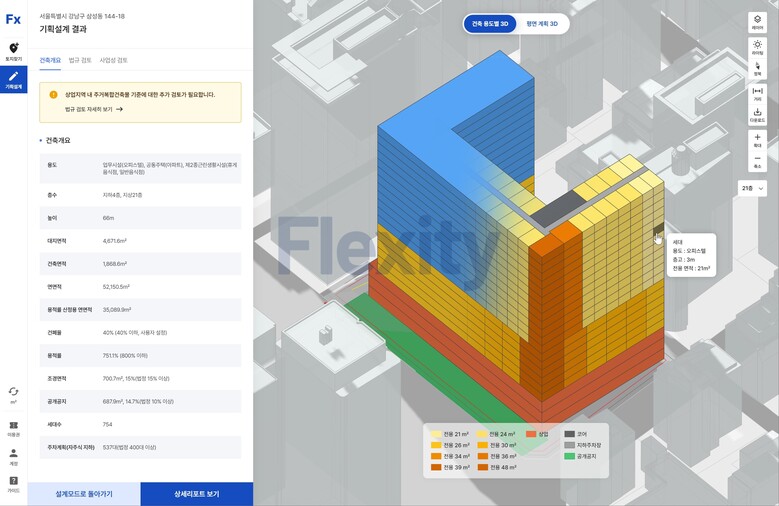Click the 용적률 value 751.1%
Image resolution: width=779 pixels, height=506 pixels.
pyautogui.click(x=125, y=356)
